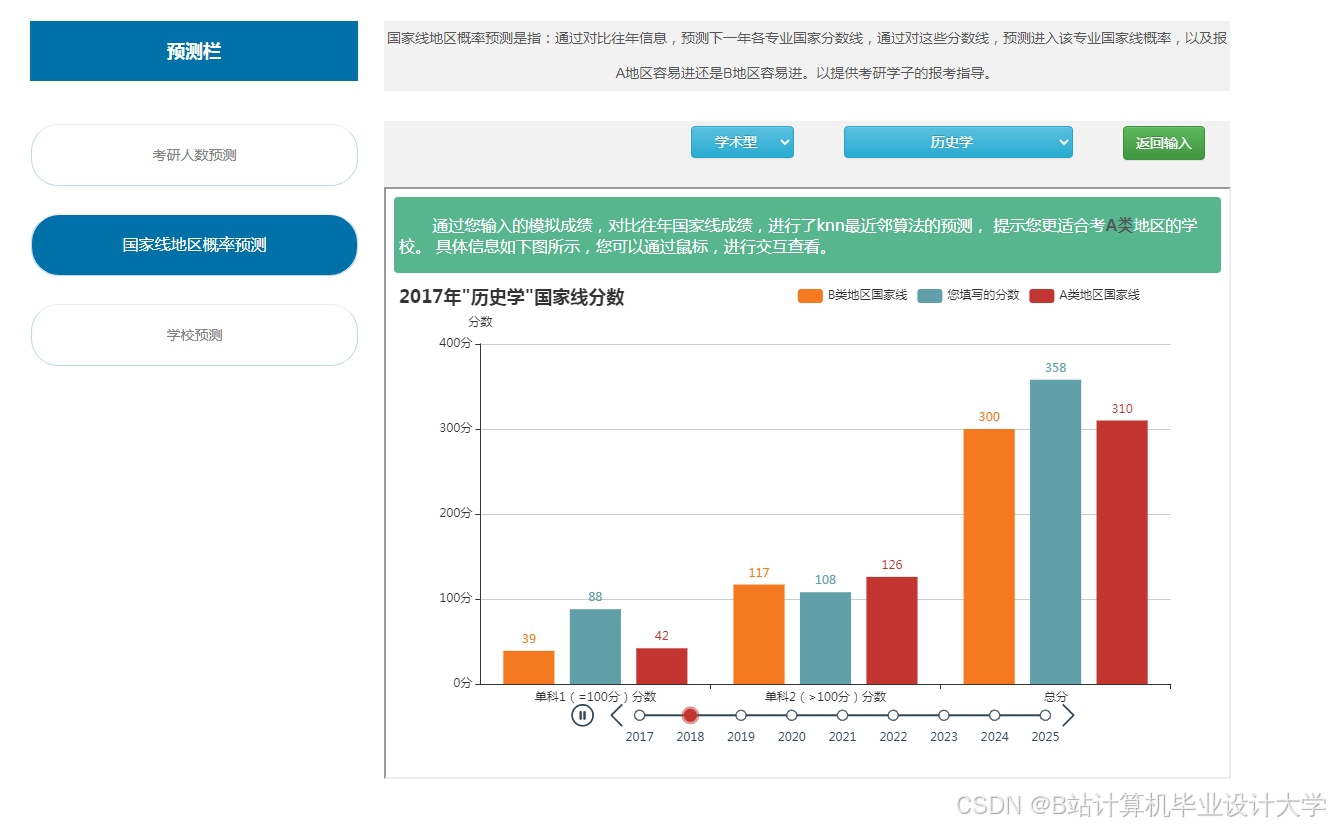The height and width of the screenshot is (827, 1330).
Task: Open the 历史学 subject dropdown
Action: [x=956, y=142]
